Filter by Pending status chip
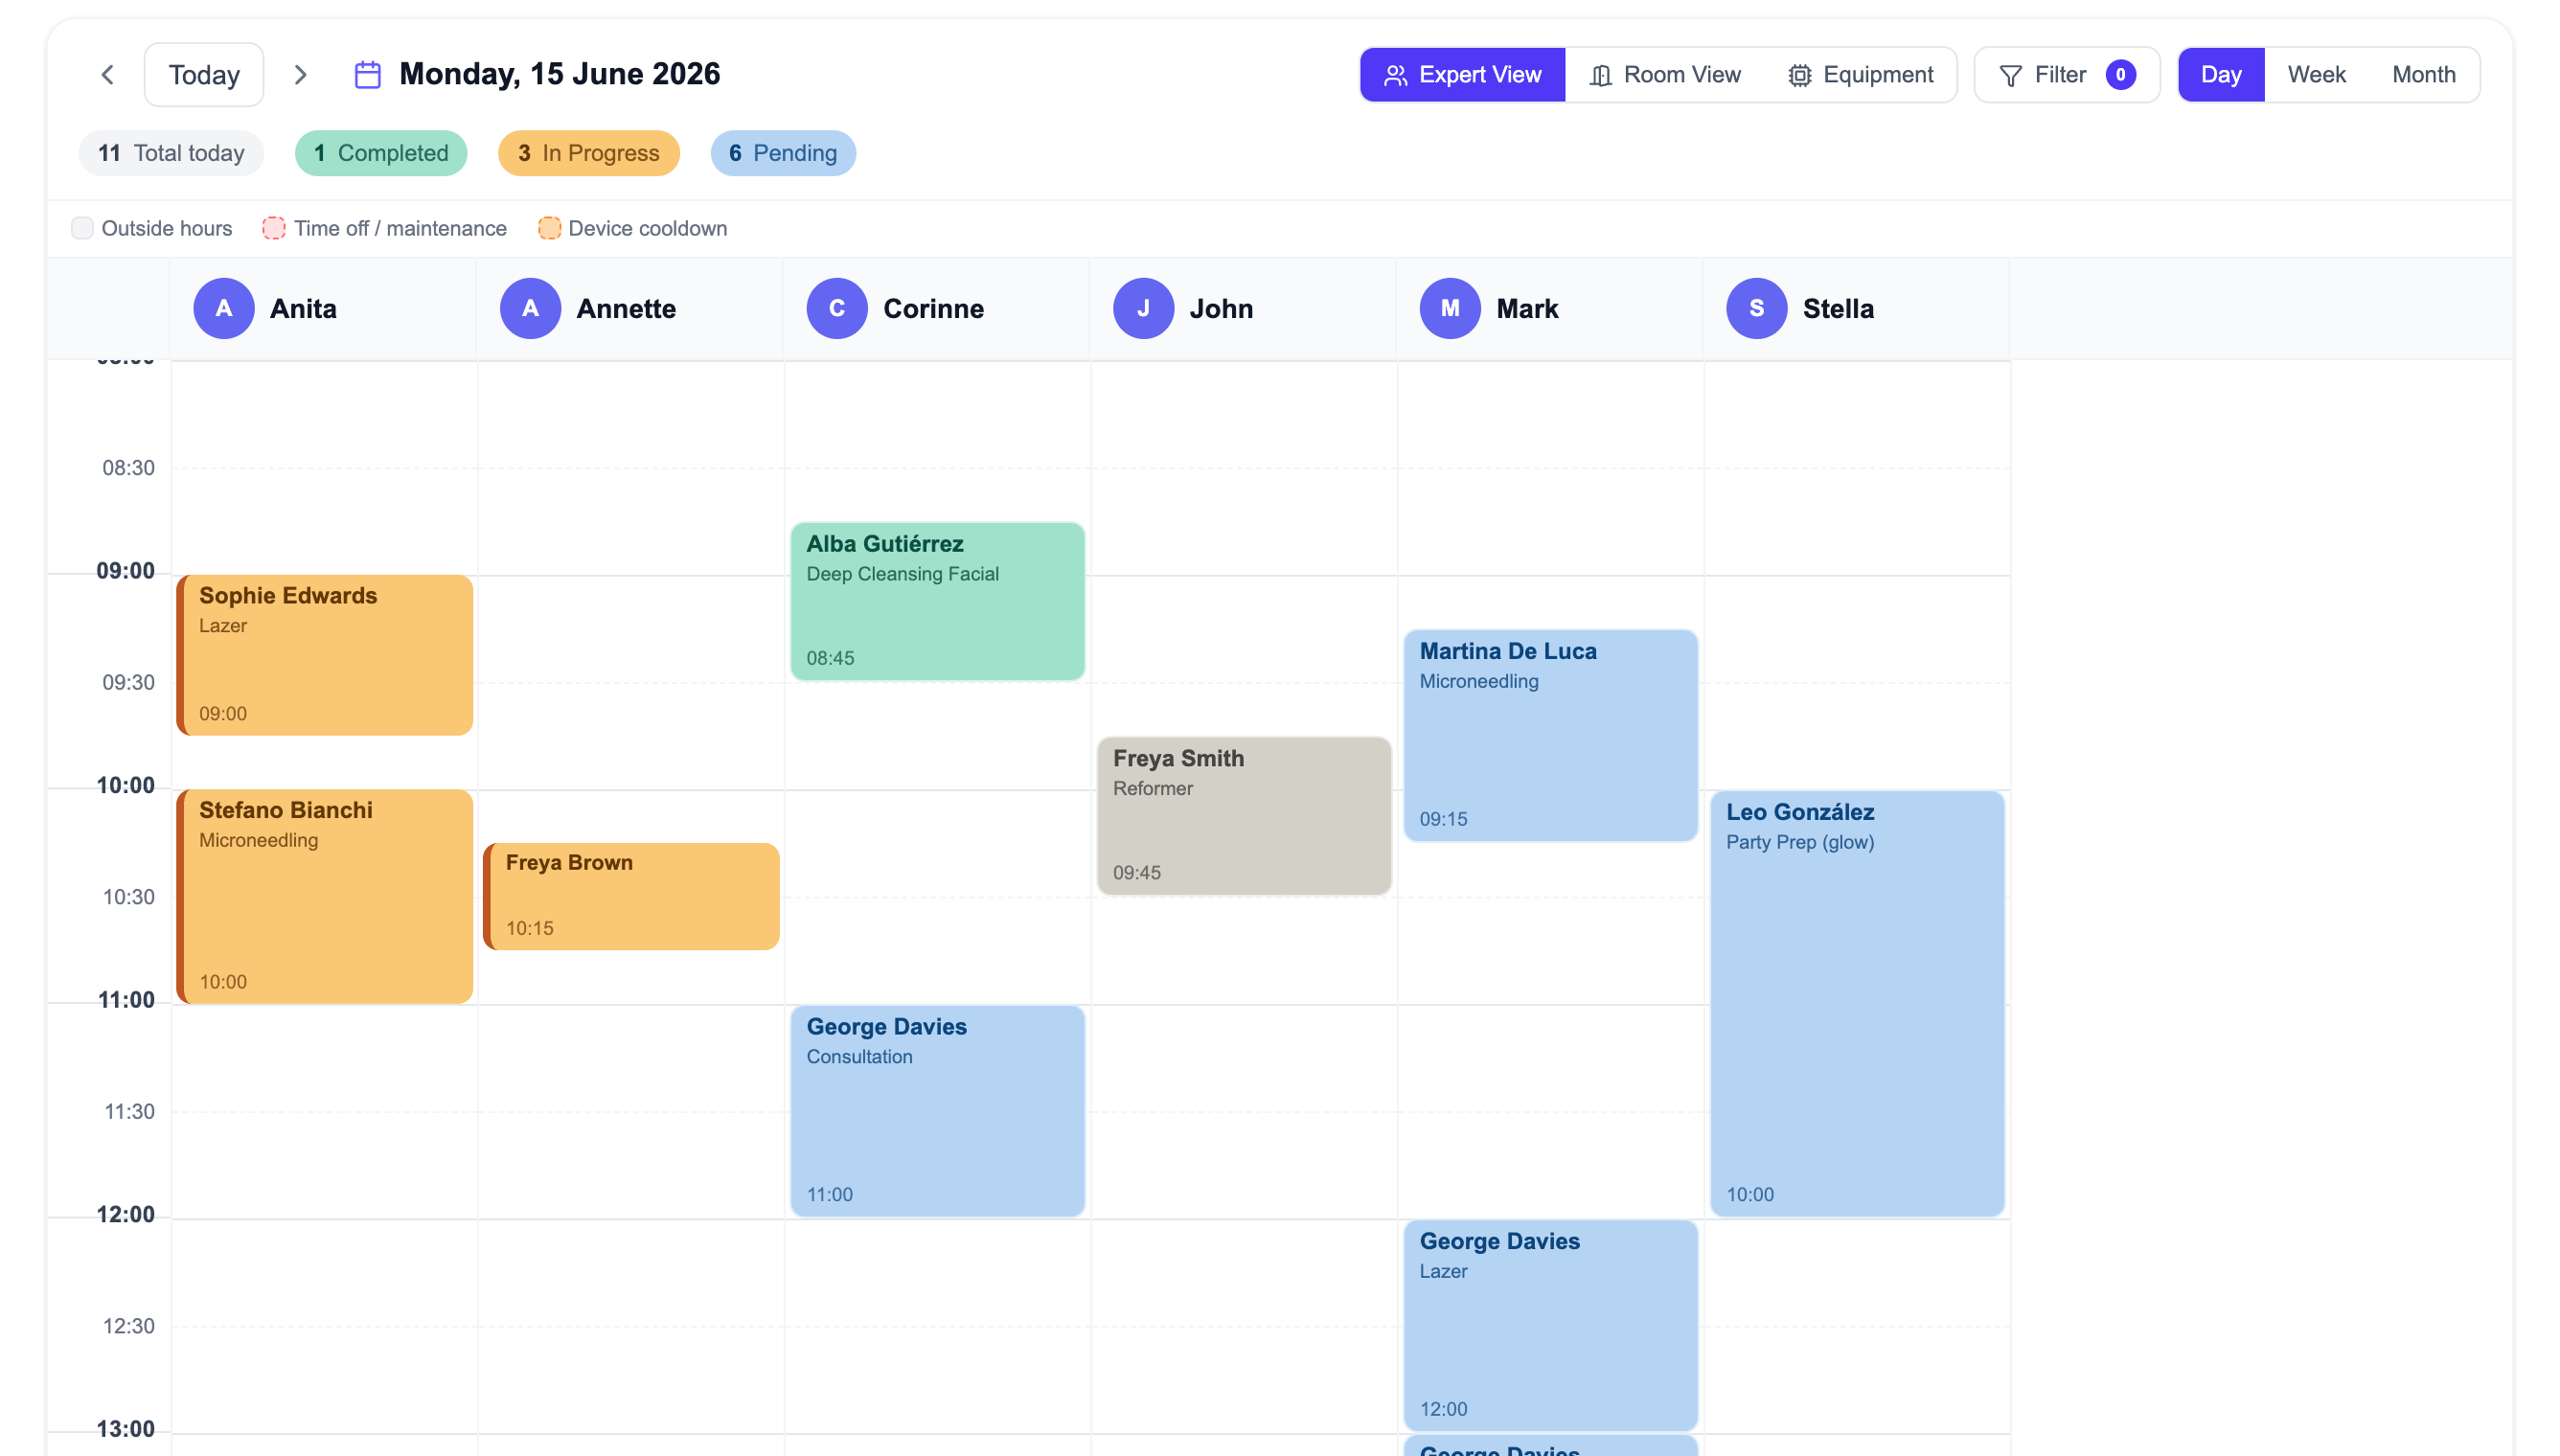 [x=783, y=153]
